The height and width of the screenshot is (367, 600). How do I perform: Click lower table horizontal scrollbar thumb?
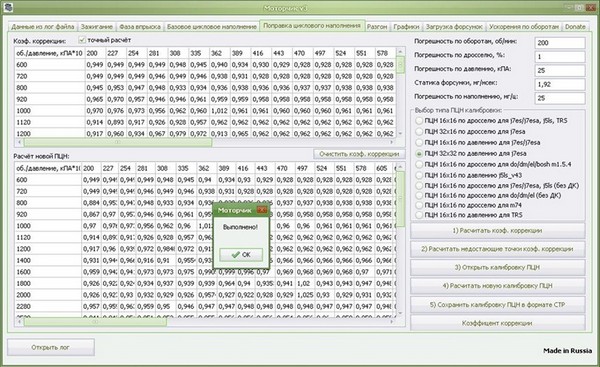click(95, 322)
